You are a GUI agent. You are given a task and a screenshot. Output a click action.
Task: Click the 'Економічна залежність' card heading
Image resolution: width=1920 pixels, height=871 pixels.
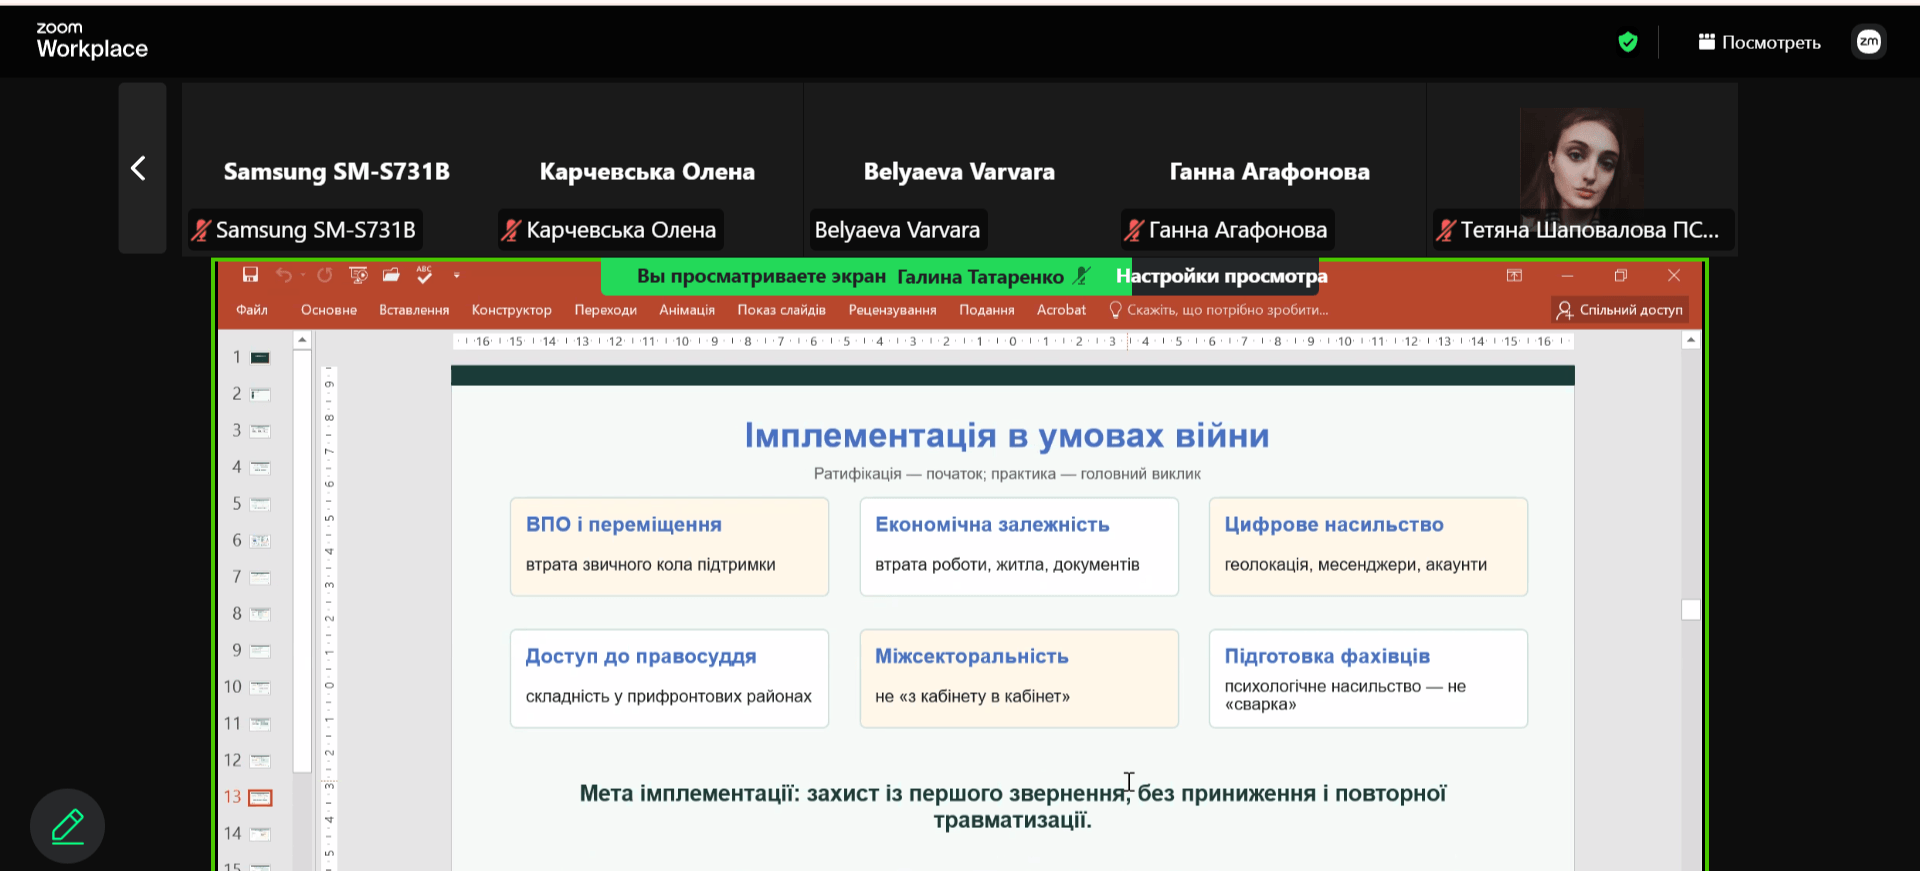[992, 524]
